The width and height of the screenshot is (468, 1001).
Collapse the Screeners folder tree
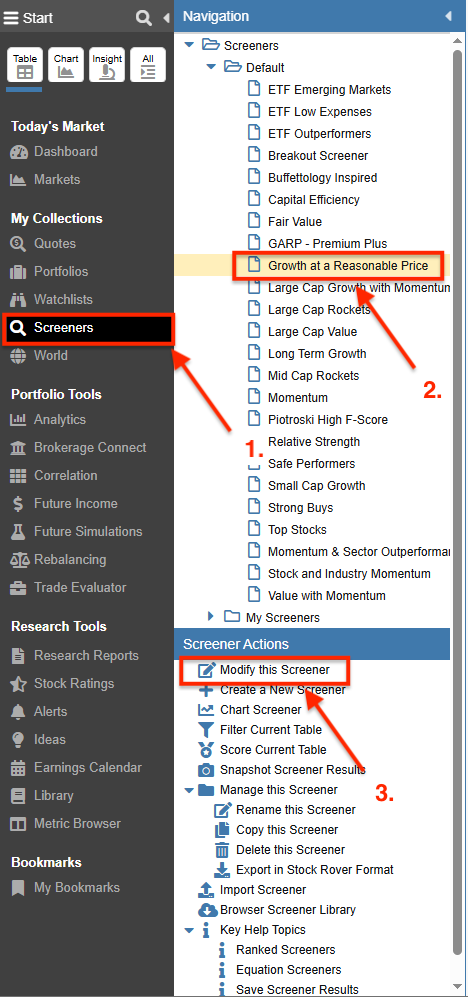(x=189, y=45)
